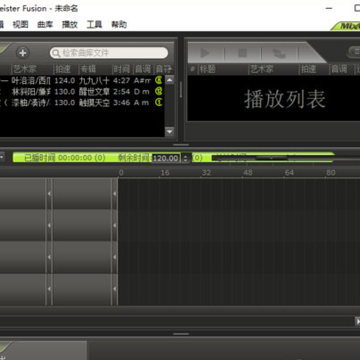The width and height of the screenshot is (360, 360).
Task: Open the 曲库 menu
Action: (45, 24)
